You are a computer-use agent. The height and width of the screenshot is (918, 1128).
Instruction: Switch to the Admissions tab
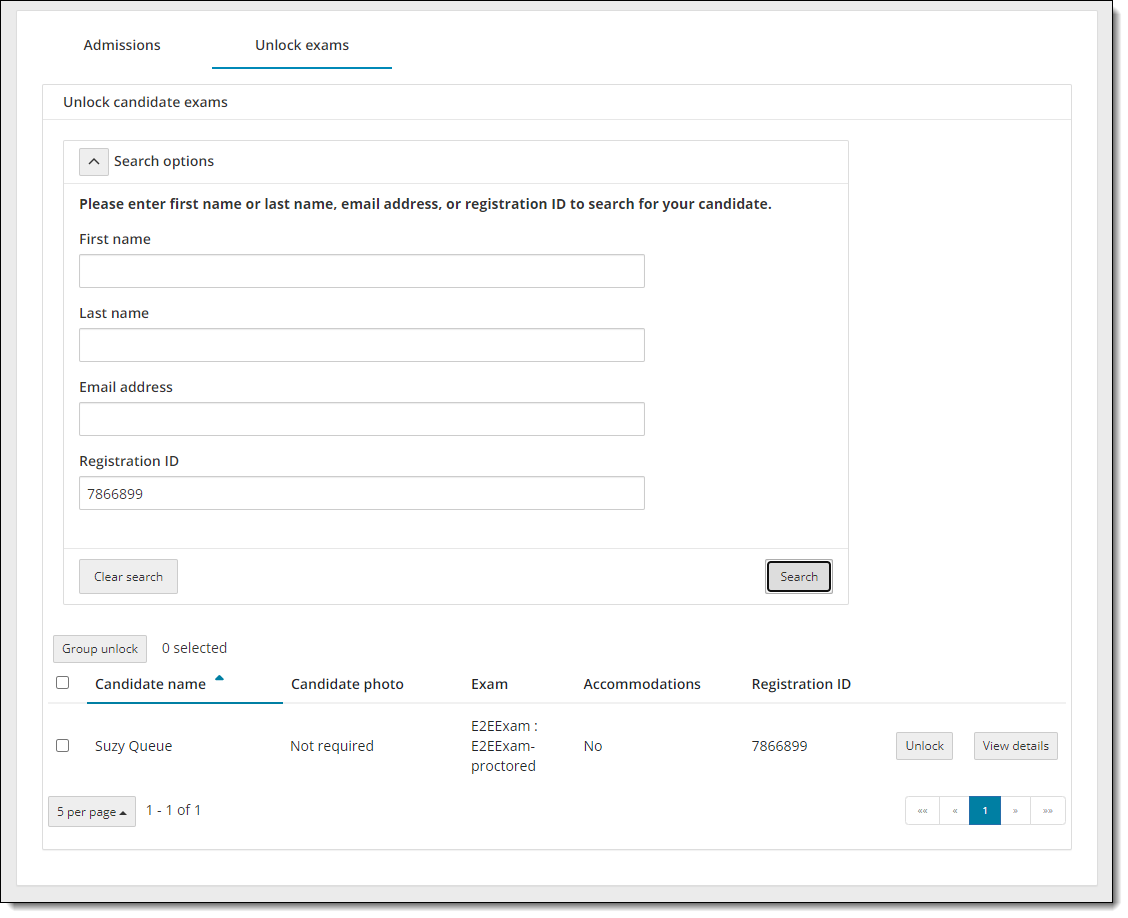point(122,45)
